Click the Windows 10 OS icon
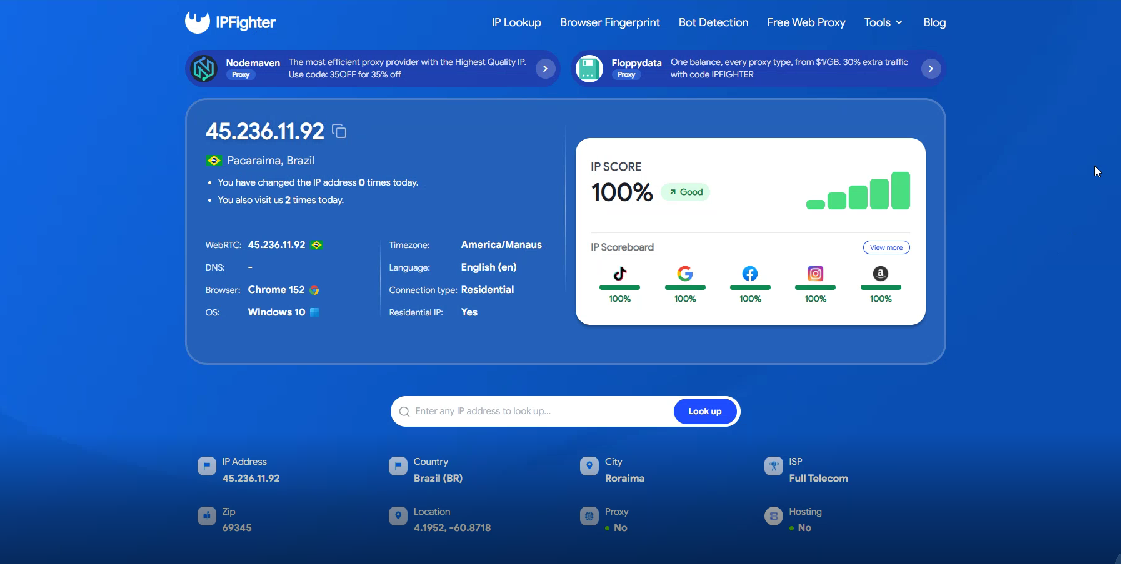The image size is (1121, 564). (x=315, y=312)
